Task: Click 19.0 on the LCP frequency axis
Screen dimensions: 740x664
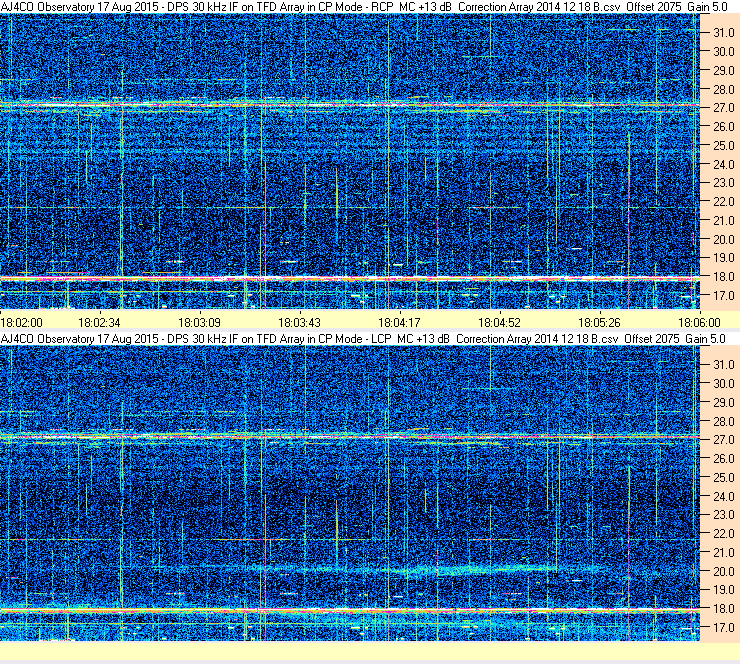Action: coord(723,590)
